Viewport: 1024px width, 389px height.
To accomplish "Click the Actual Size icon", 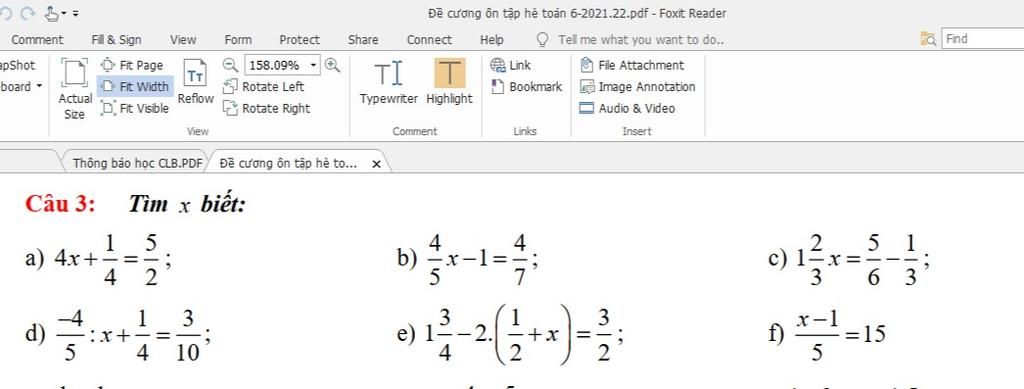I will pyautogui.click(x=75, y=89).
